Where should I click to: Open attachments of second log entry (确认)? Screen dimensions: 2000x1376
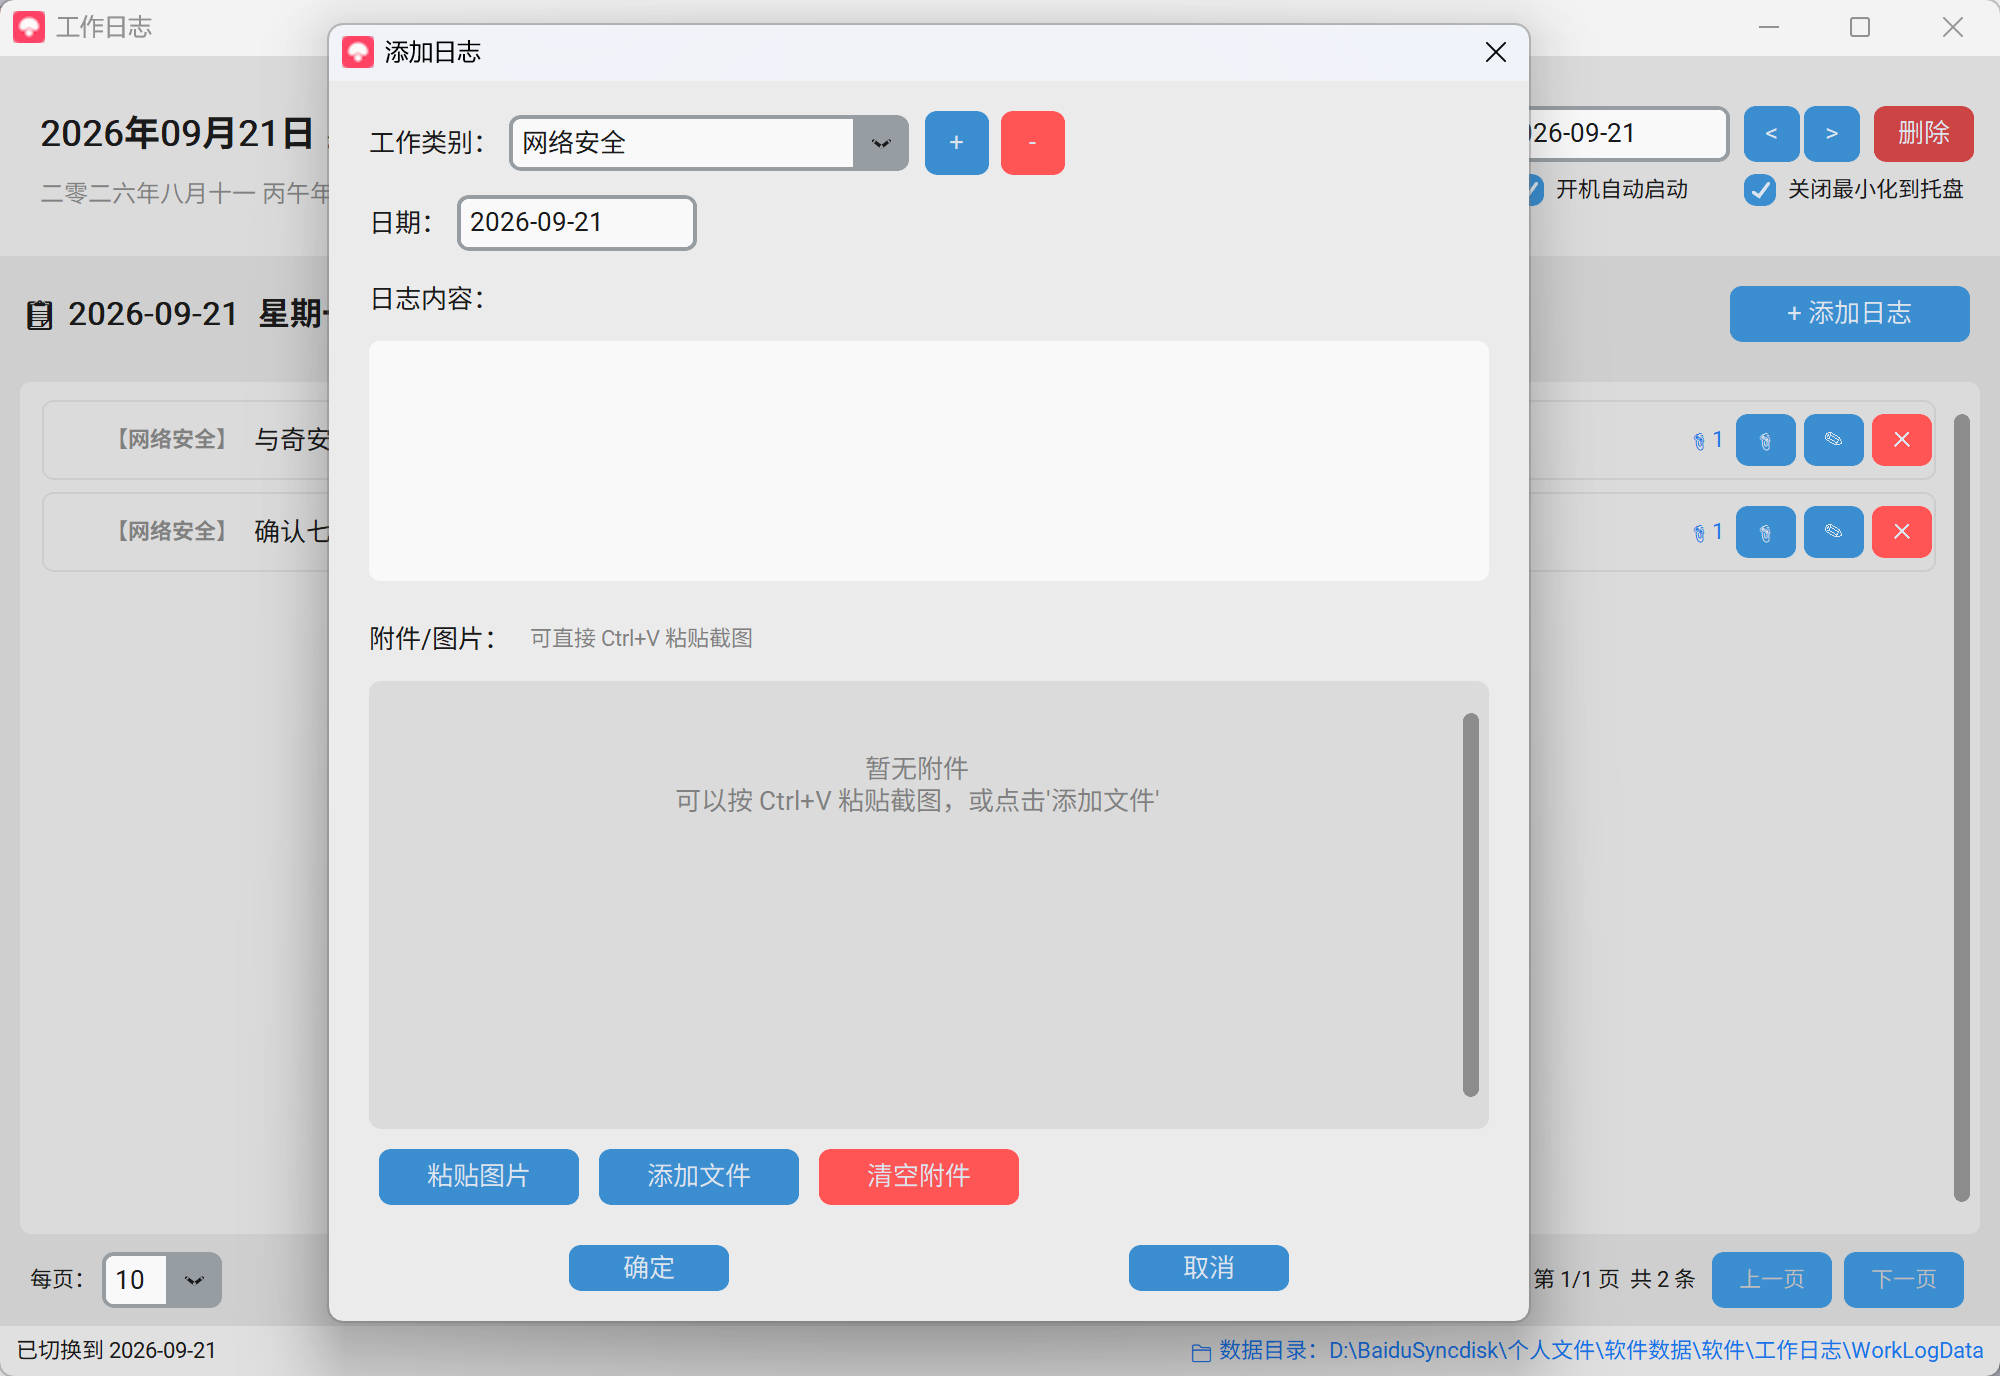1765,532
